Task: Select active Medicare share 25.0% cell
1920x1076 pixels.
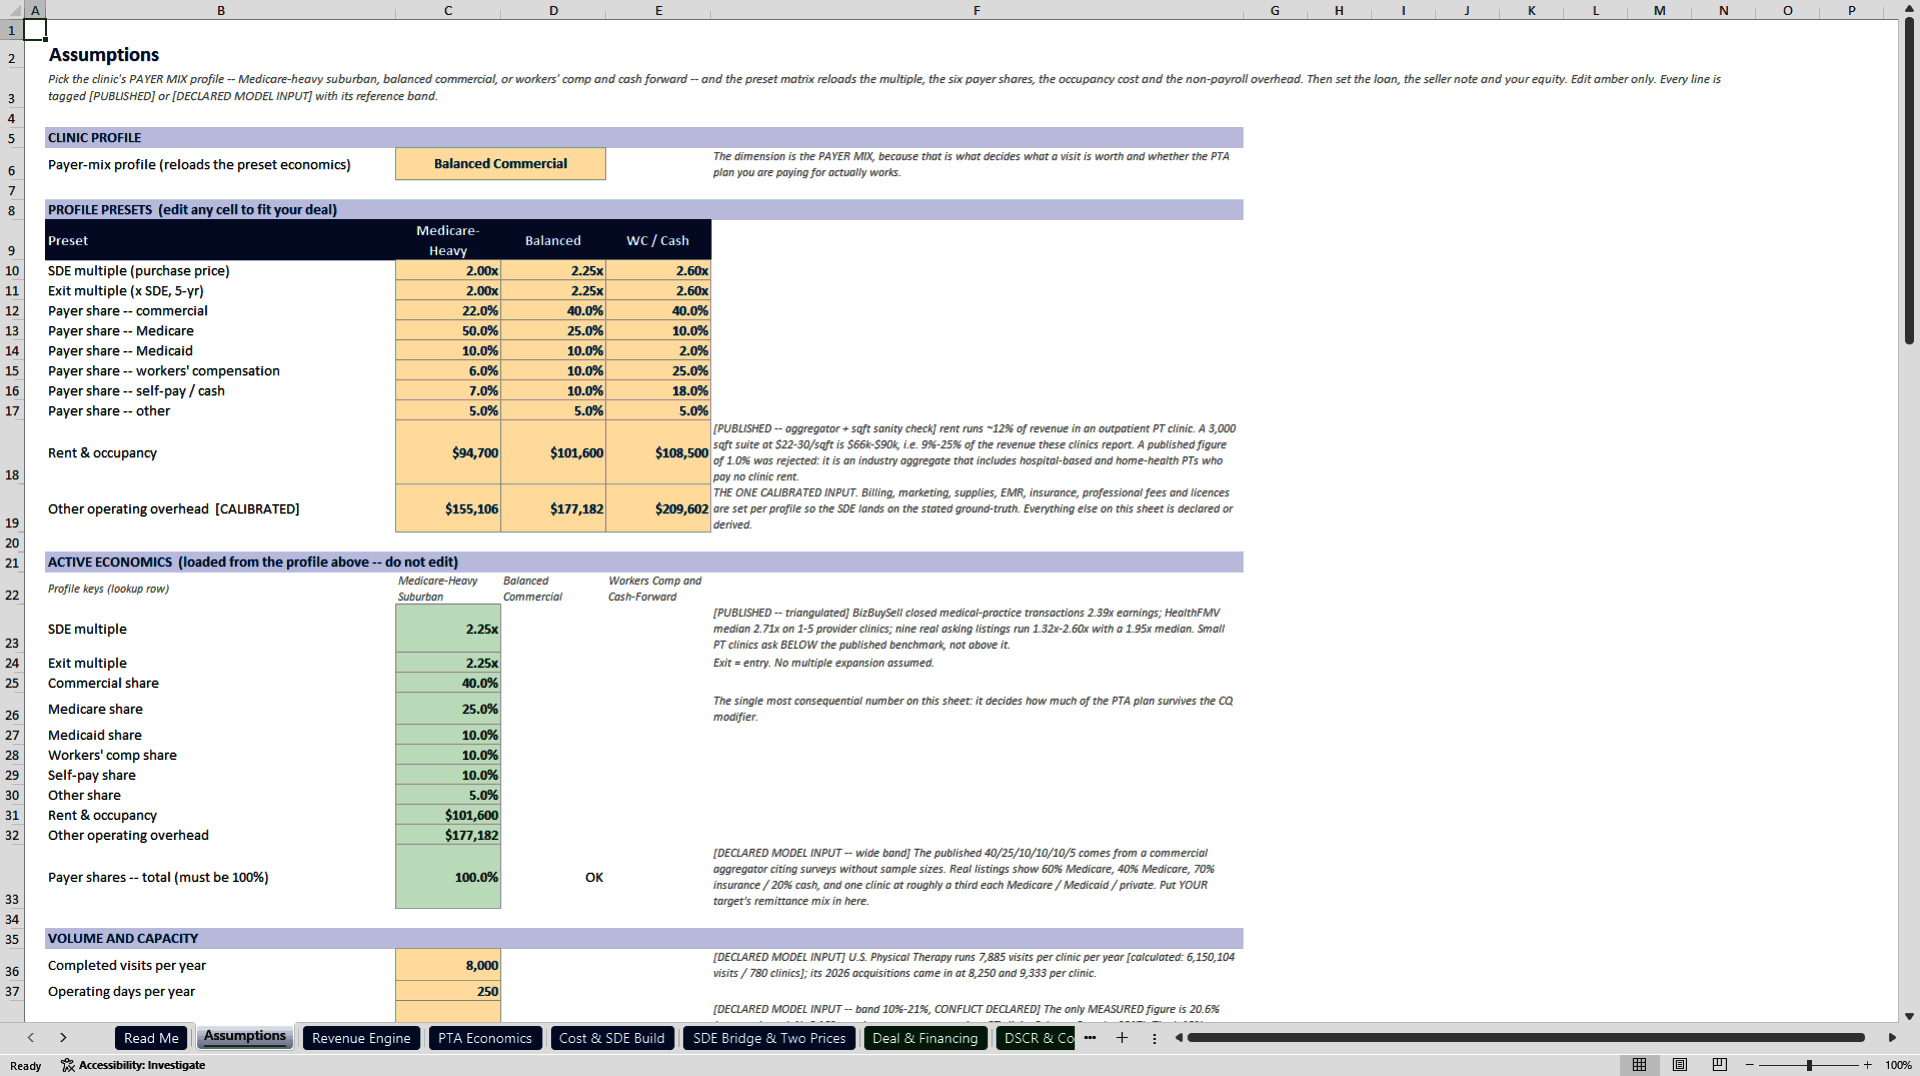Action: tap(448, 709)
